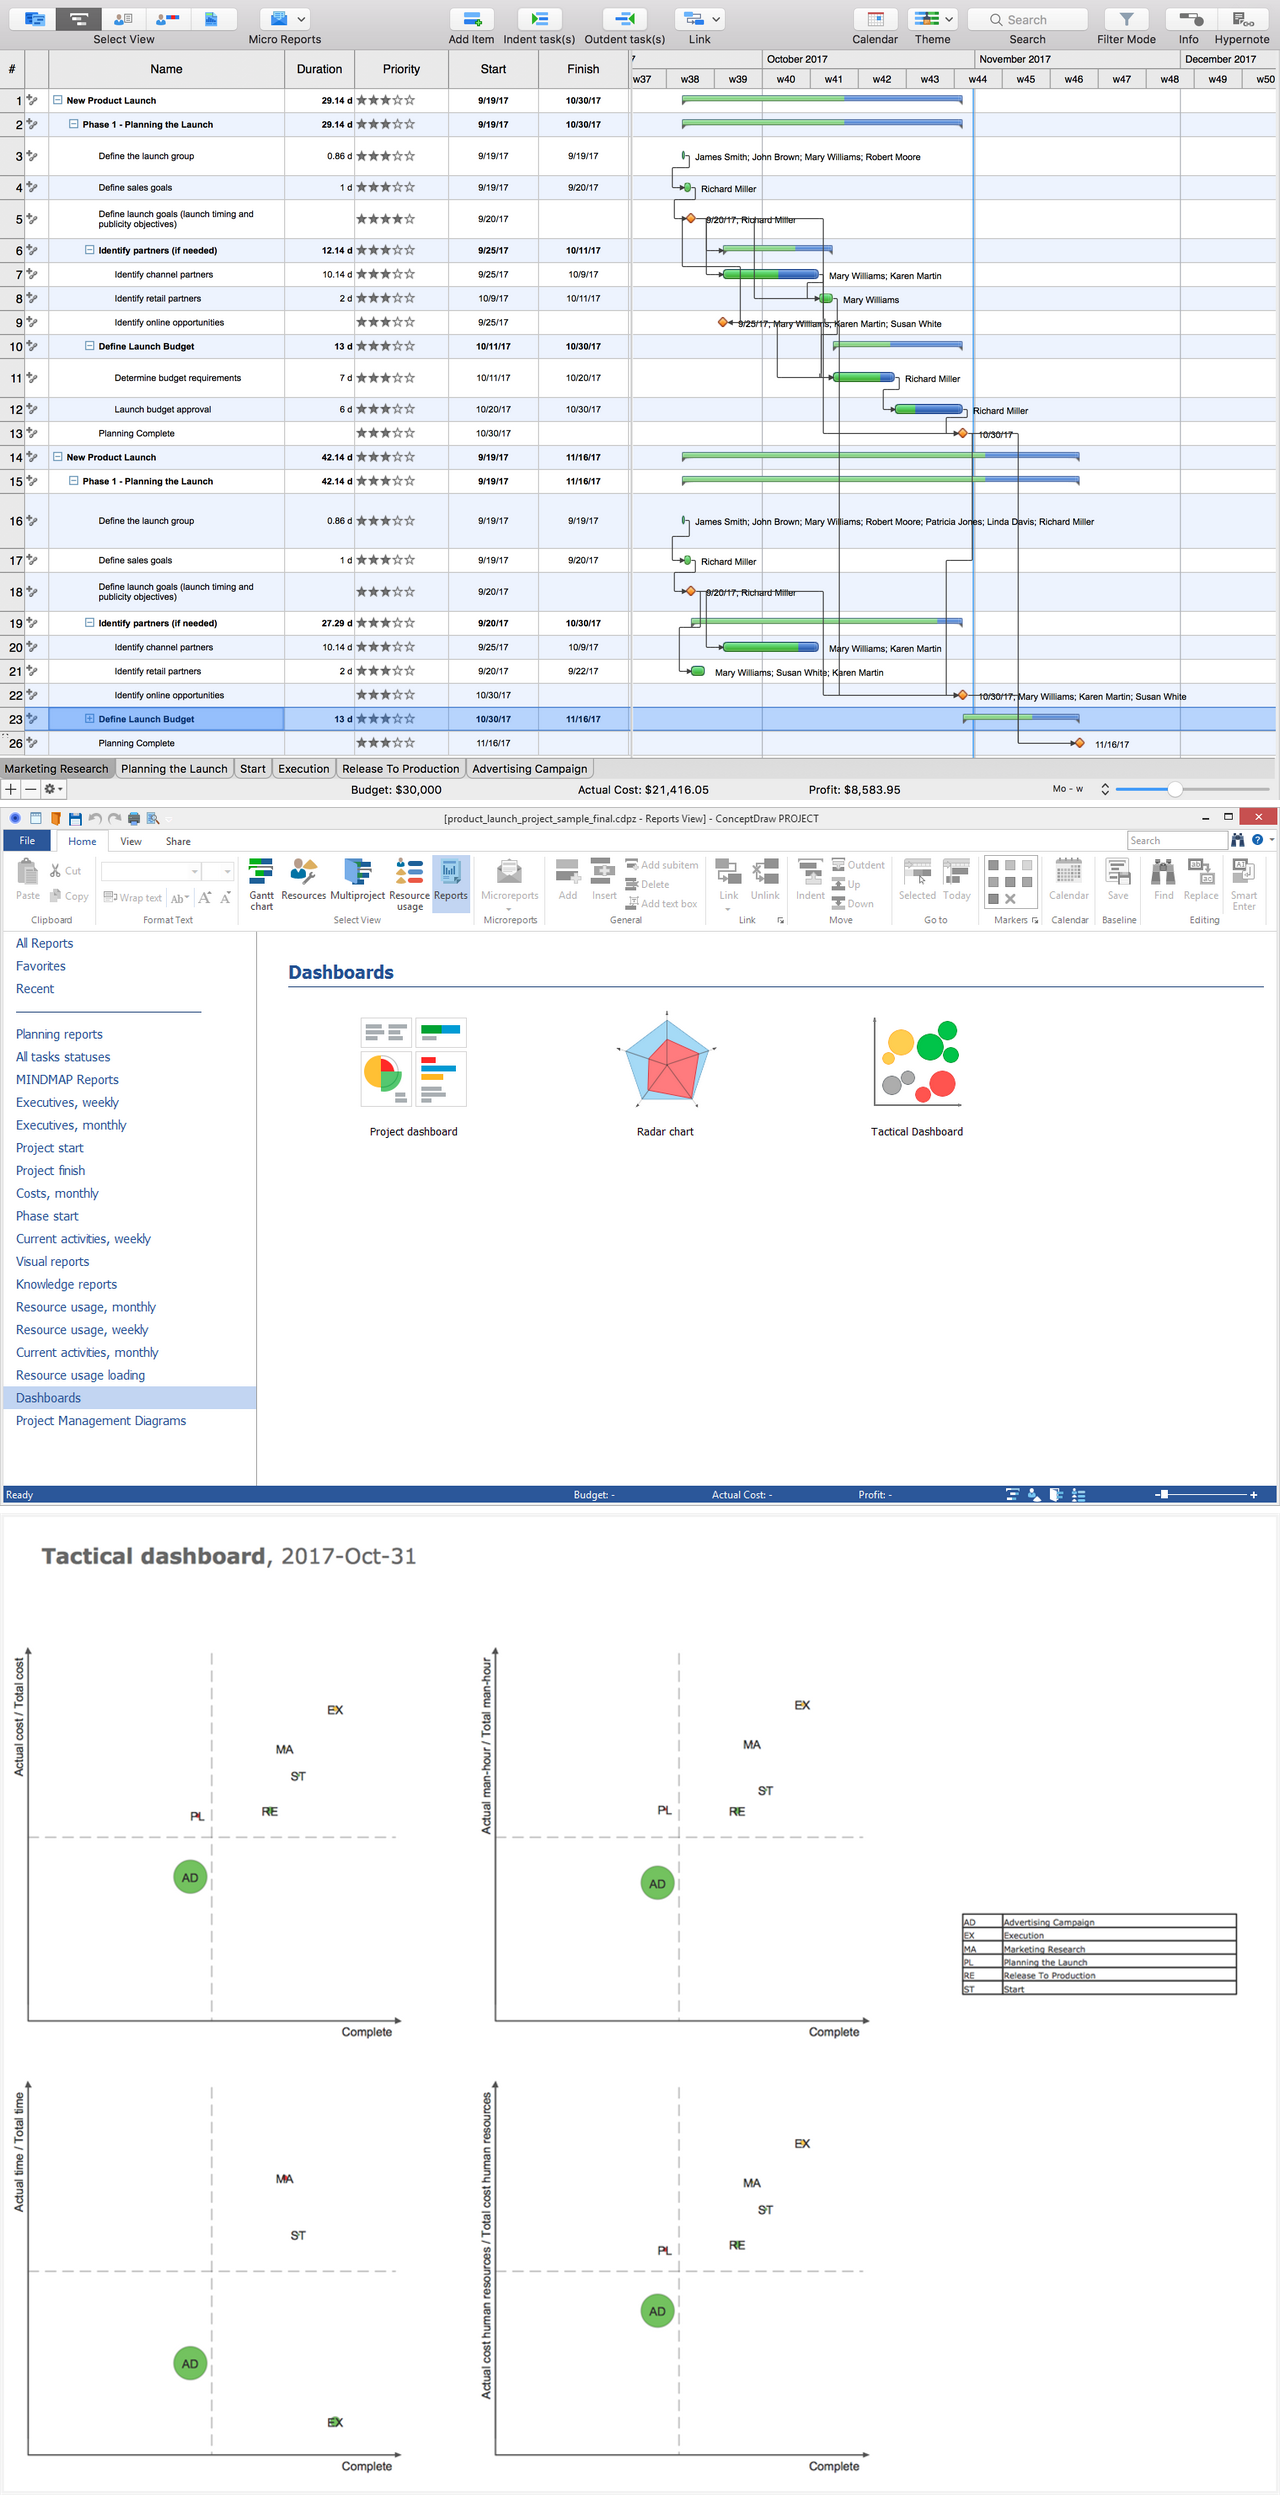Click the Indent task(s) icon
Viewport: 1283px width, 2496px height.
540,19
